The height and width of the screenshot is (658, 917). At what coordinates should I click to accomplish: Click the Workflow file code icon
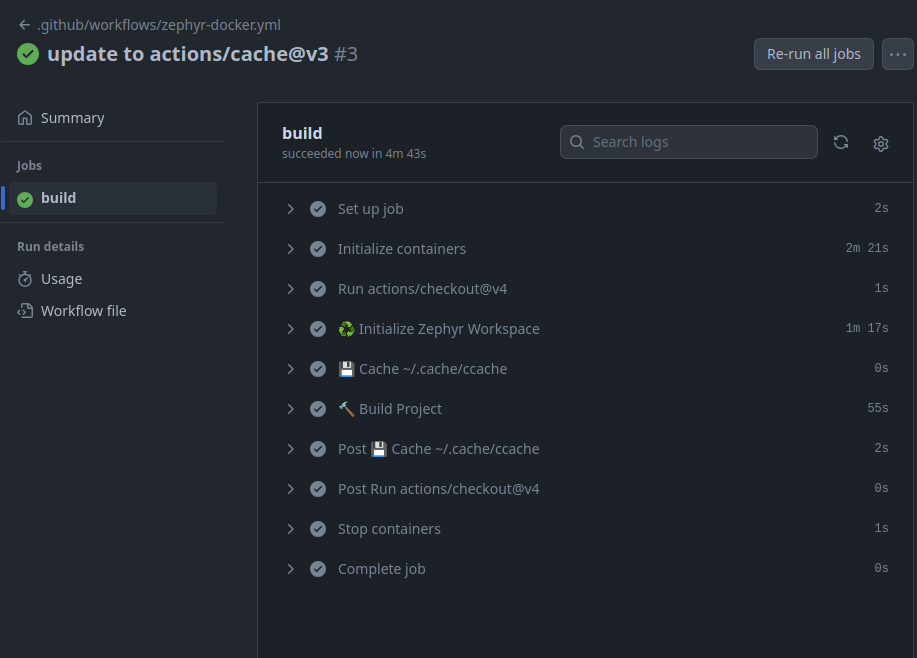coord(25,311)
